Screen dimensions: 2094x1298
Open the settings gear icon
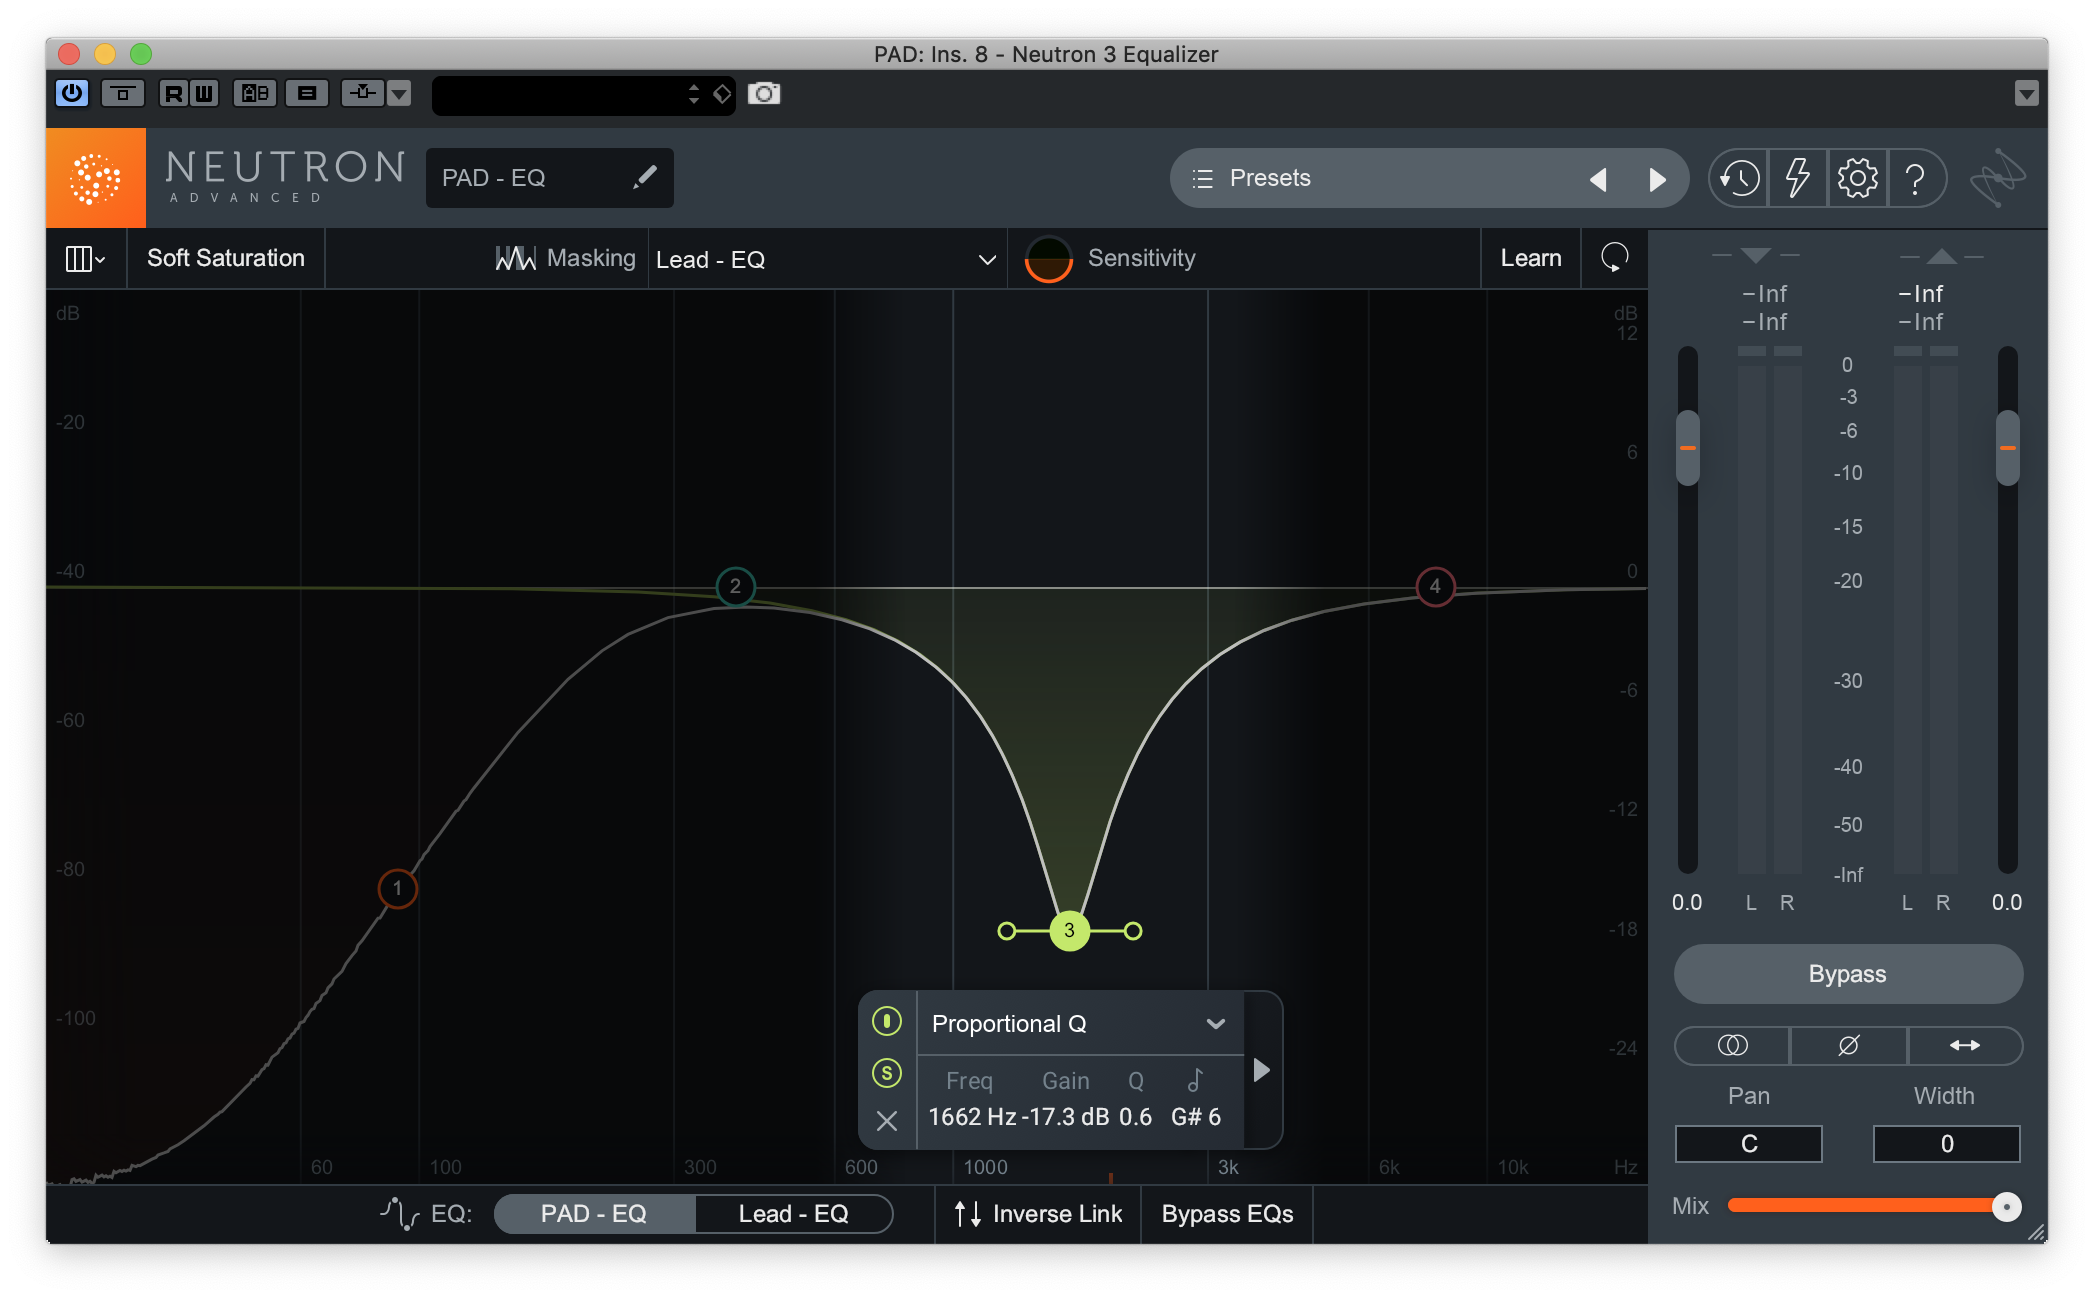(1857, 179)
